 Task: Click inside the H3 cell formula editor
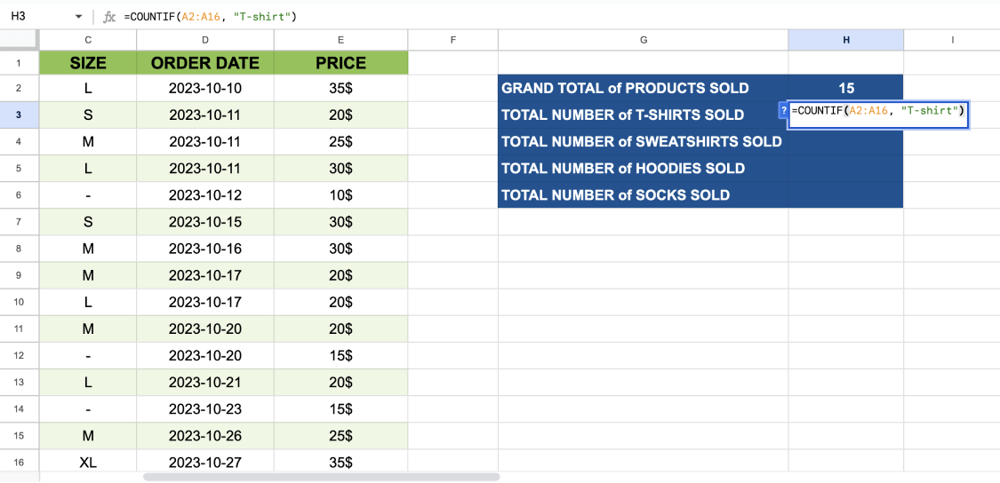click(x=878, y=111)
